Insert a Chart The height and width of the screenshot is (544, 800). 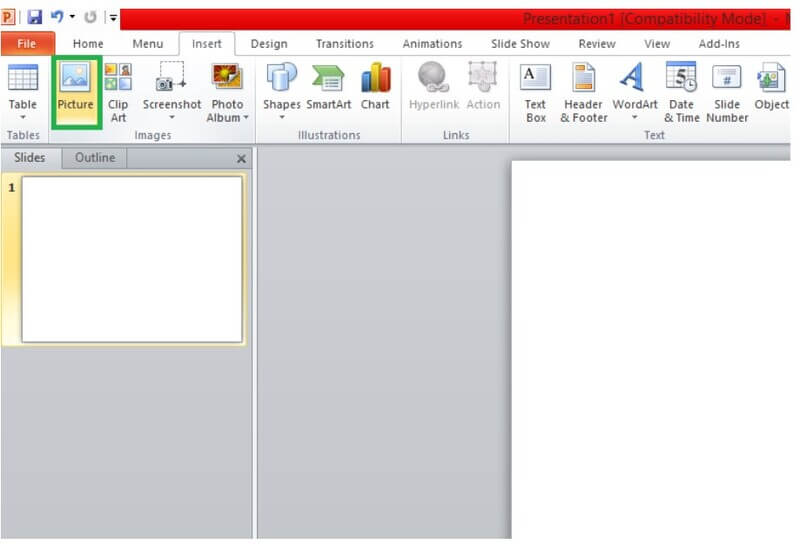(x=375, y=86)
